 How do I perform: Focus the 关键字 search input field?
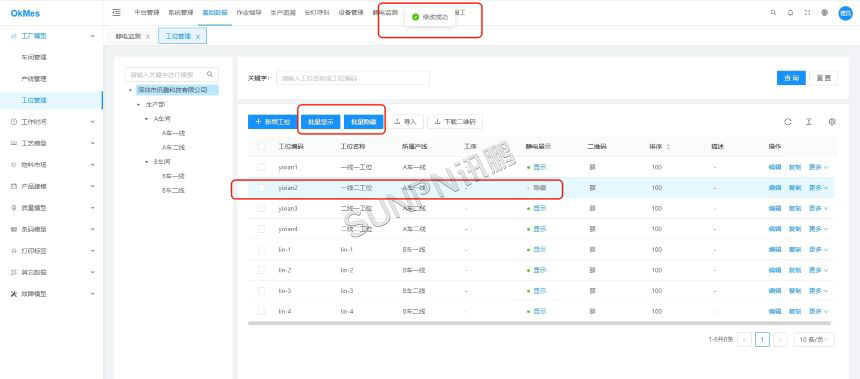[353, 78]
